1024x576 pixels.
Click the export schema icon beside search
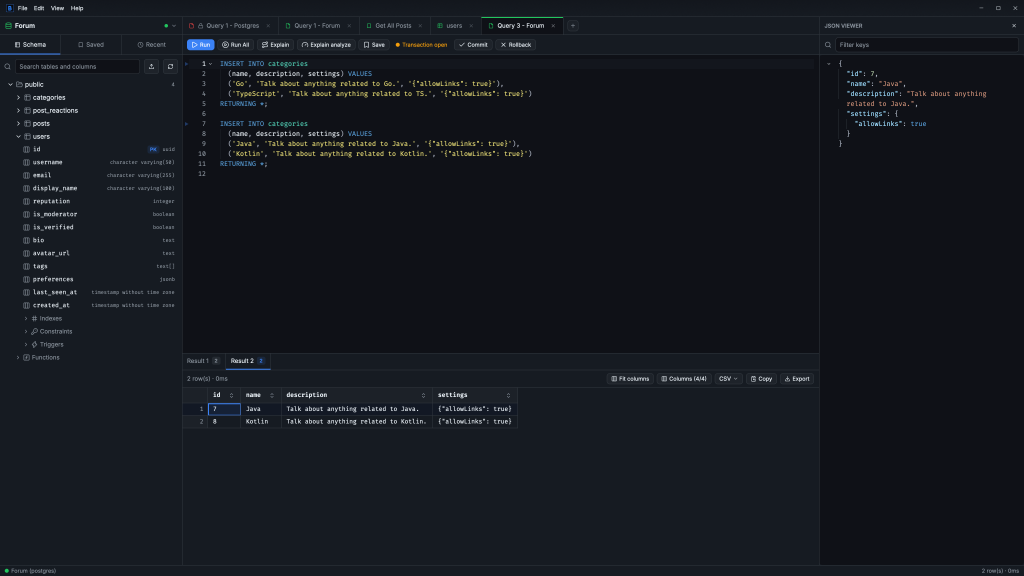coord(152,67)
